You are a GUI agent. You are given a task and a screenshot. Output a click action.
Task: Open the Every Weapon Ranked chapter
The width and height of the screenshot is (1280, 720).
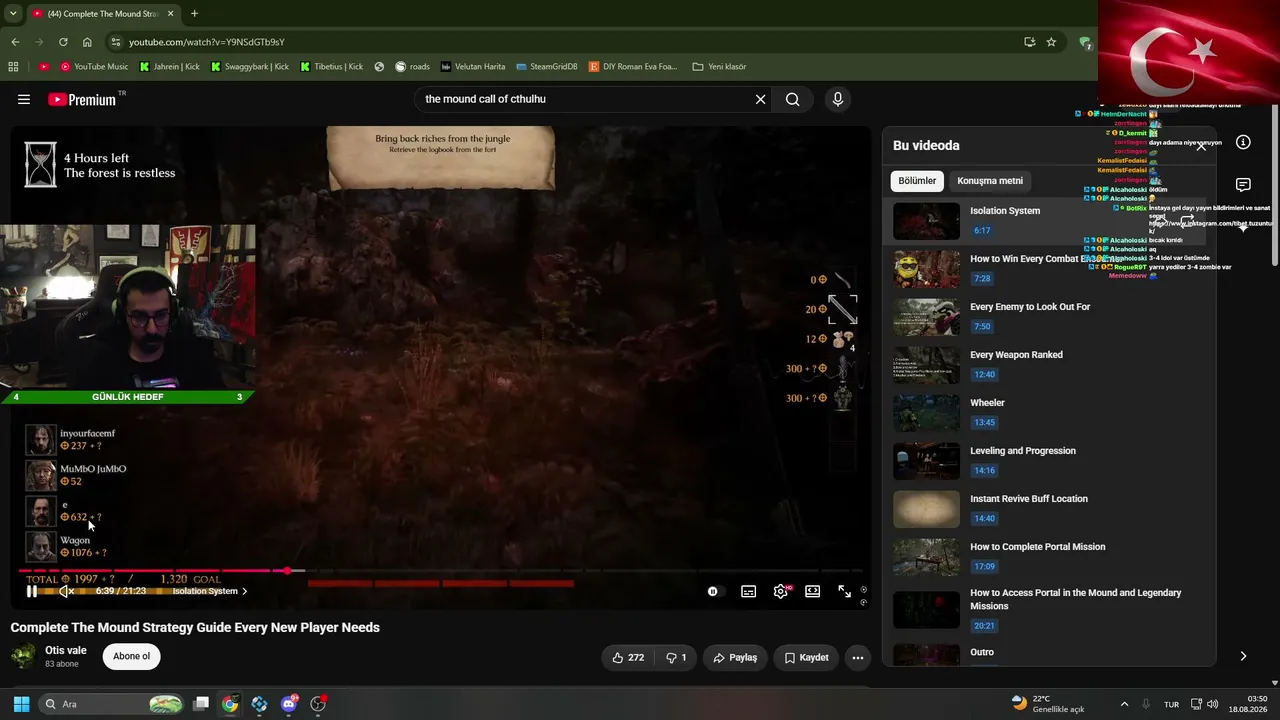(x=1045, y=364)
